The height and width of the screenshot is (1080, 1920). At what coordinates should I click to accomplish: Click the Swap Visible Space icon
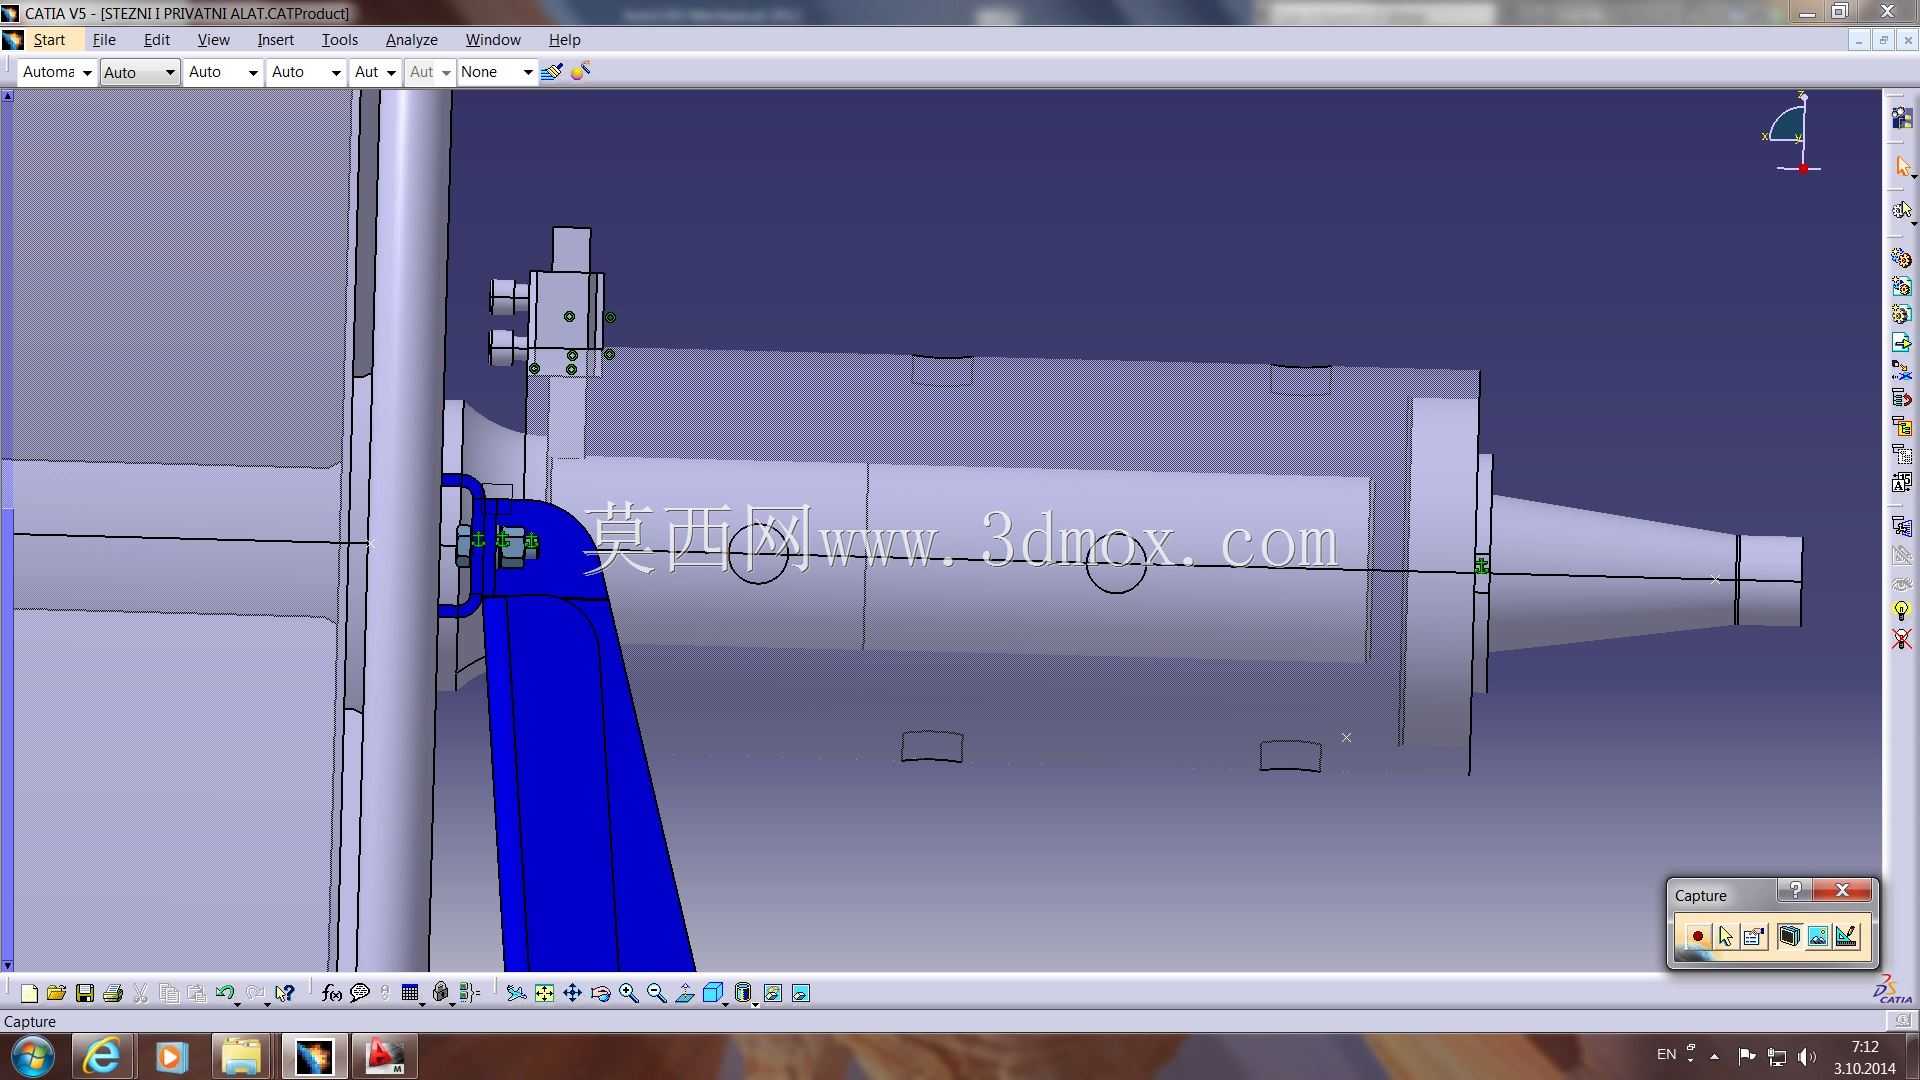pos(801,993)
